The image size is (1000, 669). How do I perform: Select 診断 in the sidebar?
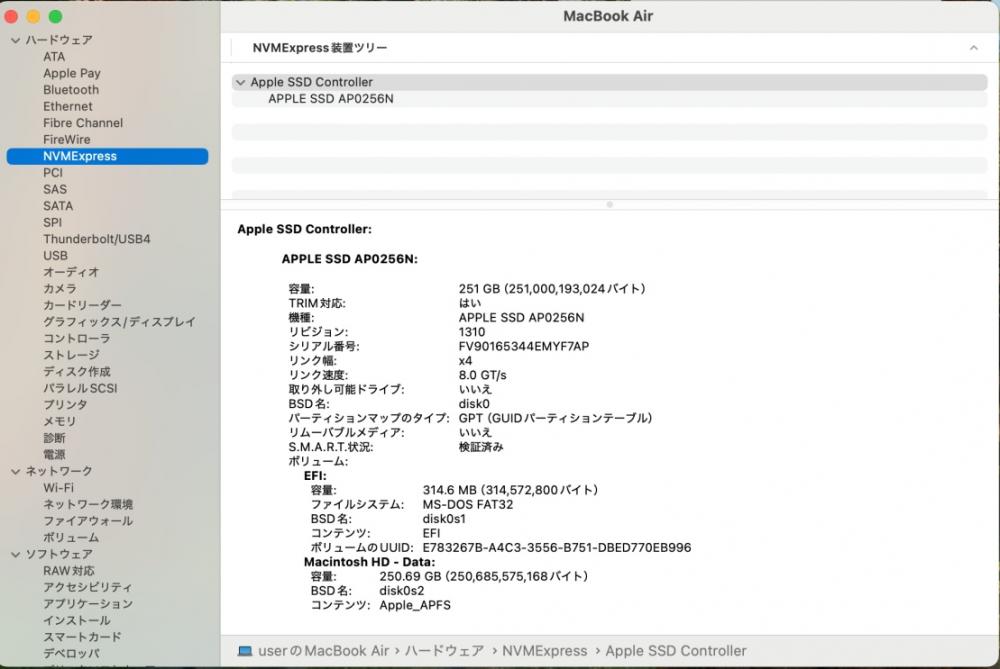54,438
